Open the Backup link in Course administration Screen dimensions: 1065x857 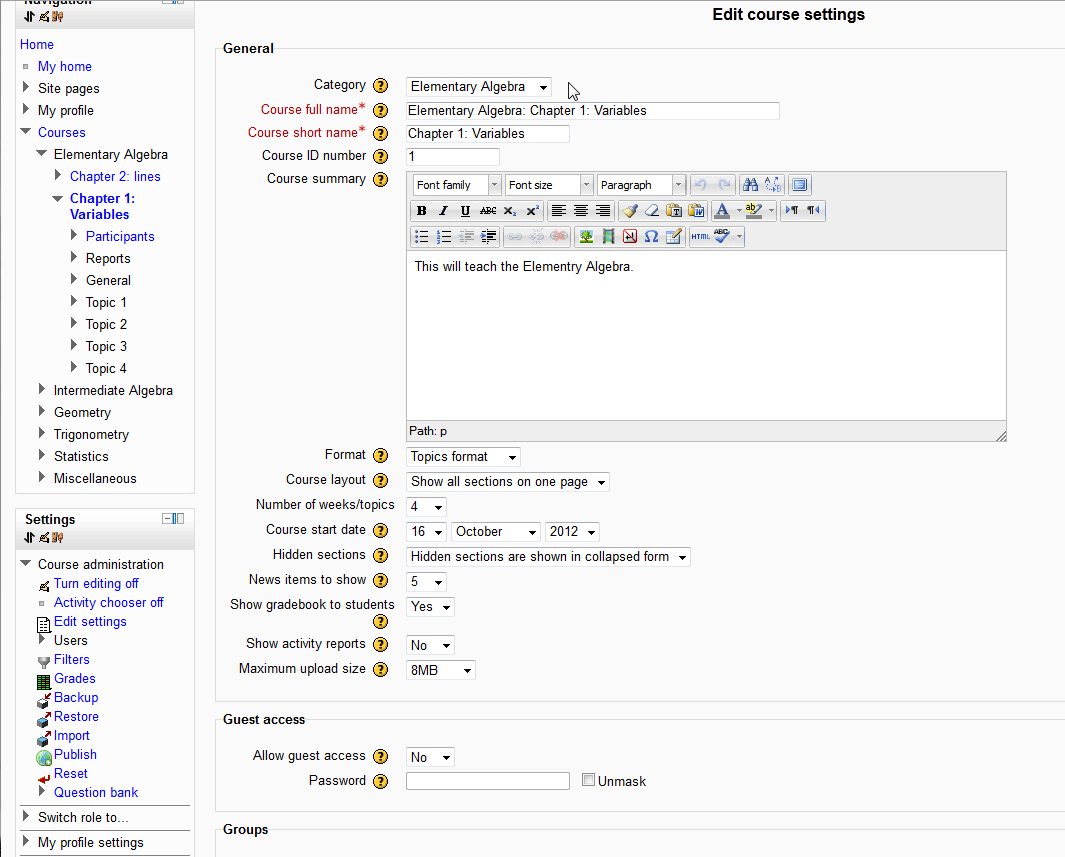click(x=76, y=697)
